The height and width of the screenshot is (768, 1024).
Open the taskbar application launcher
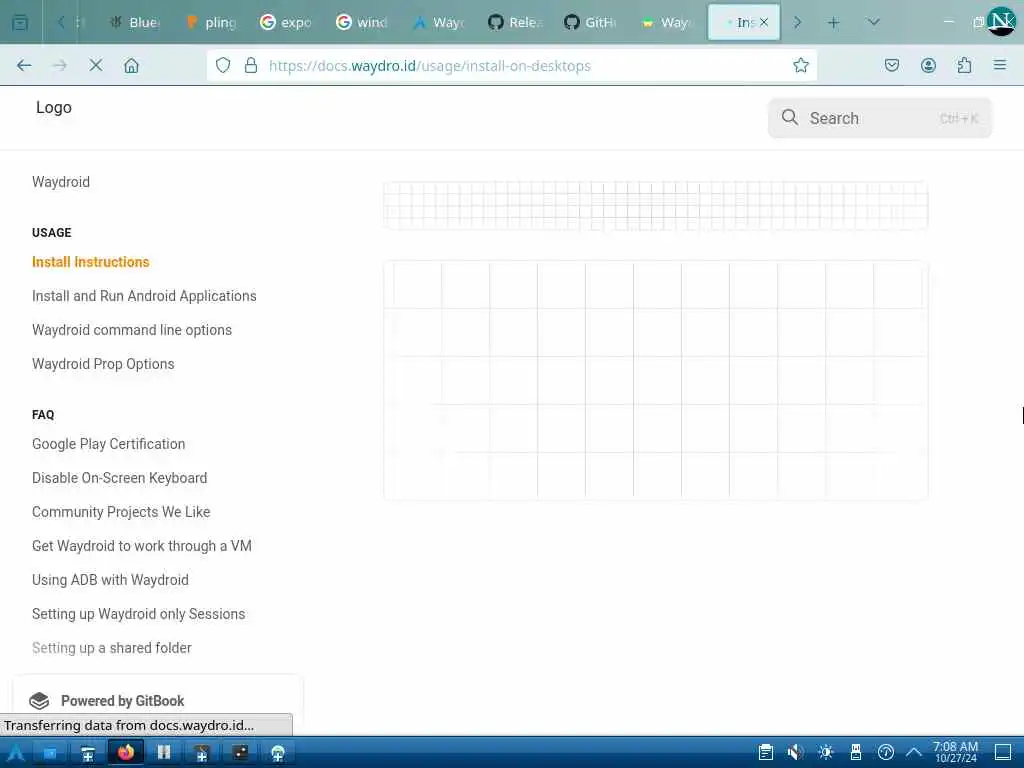click(x=16, y=753)
